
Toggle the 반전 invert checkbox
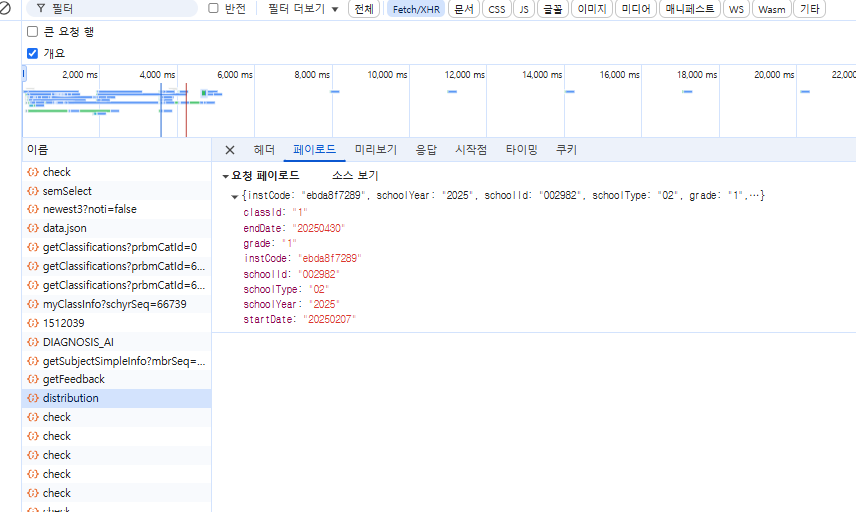(213, 8)
